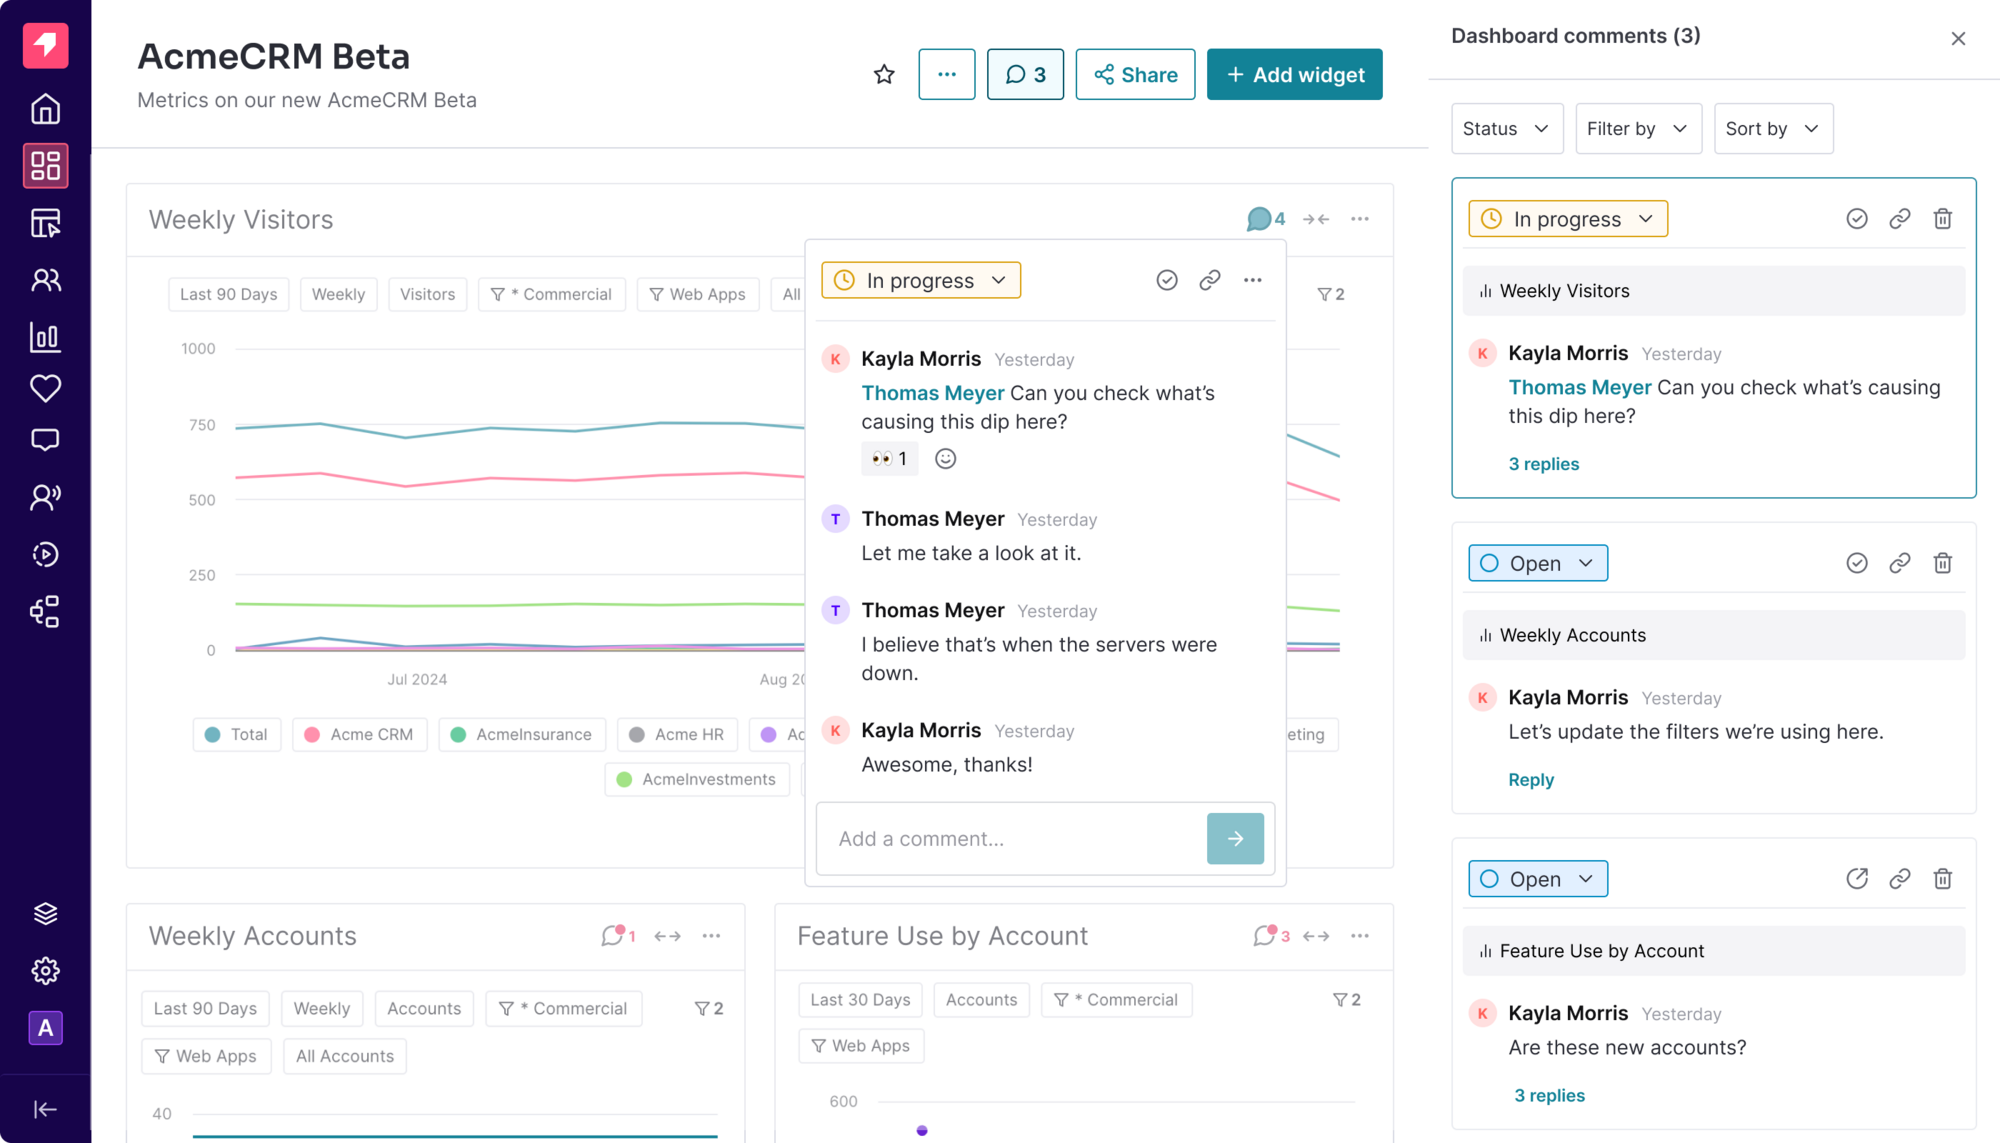This screenshot has width=2000, height=1143.
Task: Open the dashboard more options menu
Action: [x=946, y=74]
